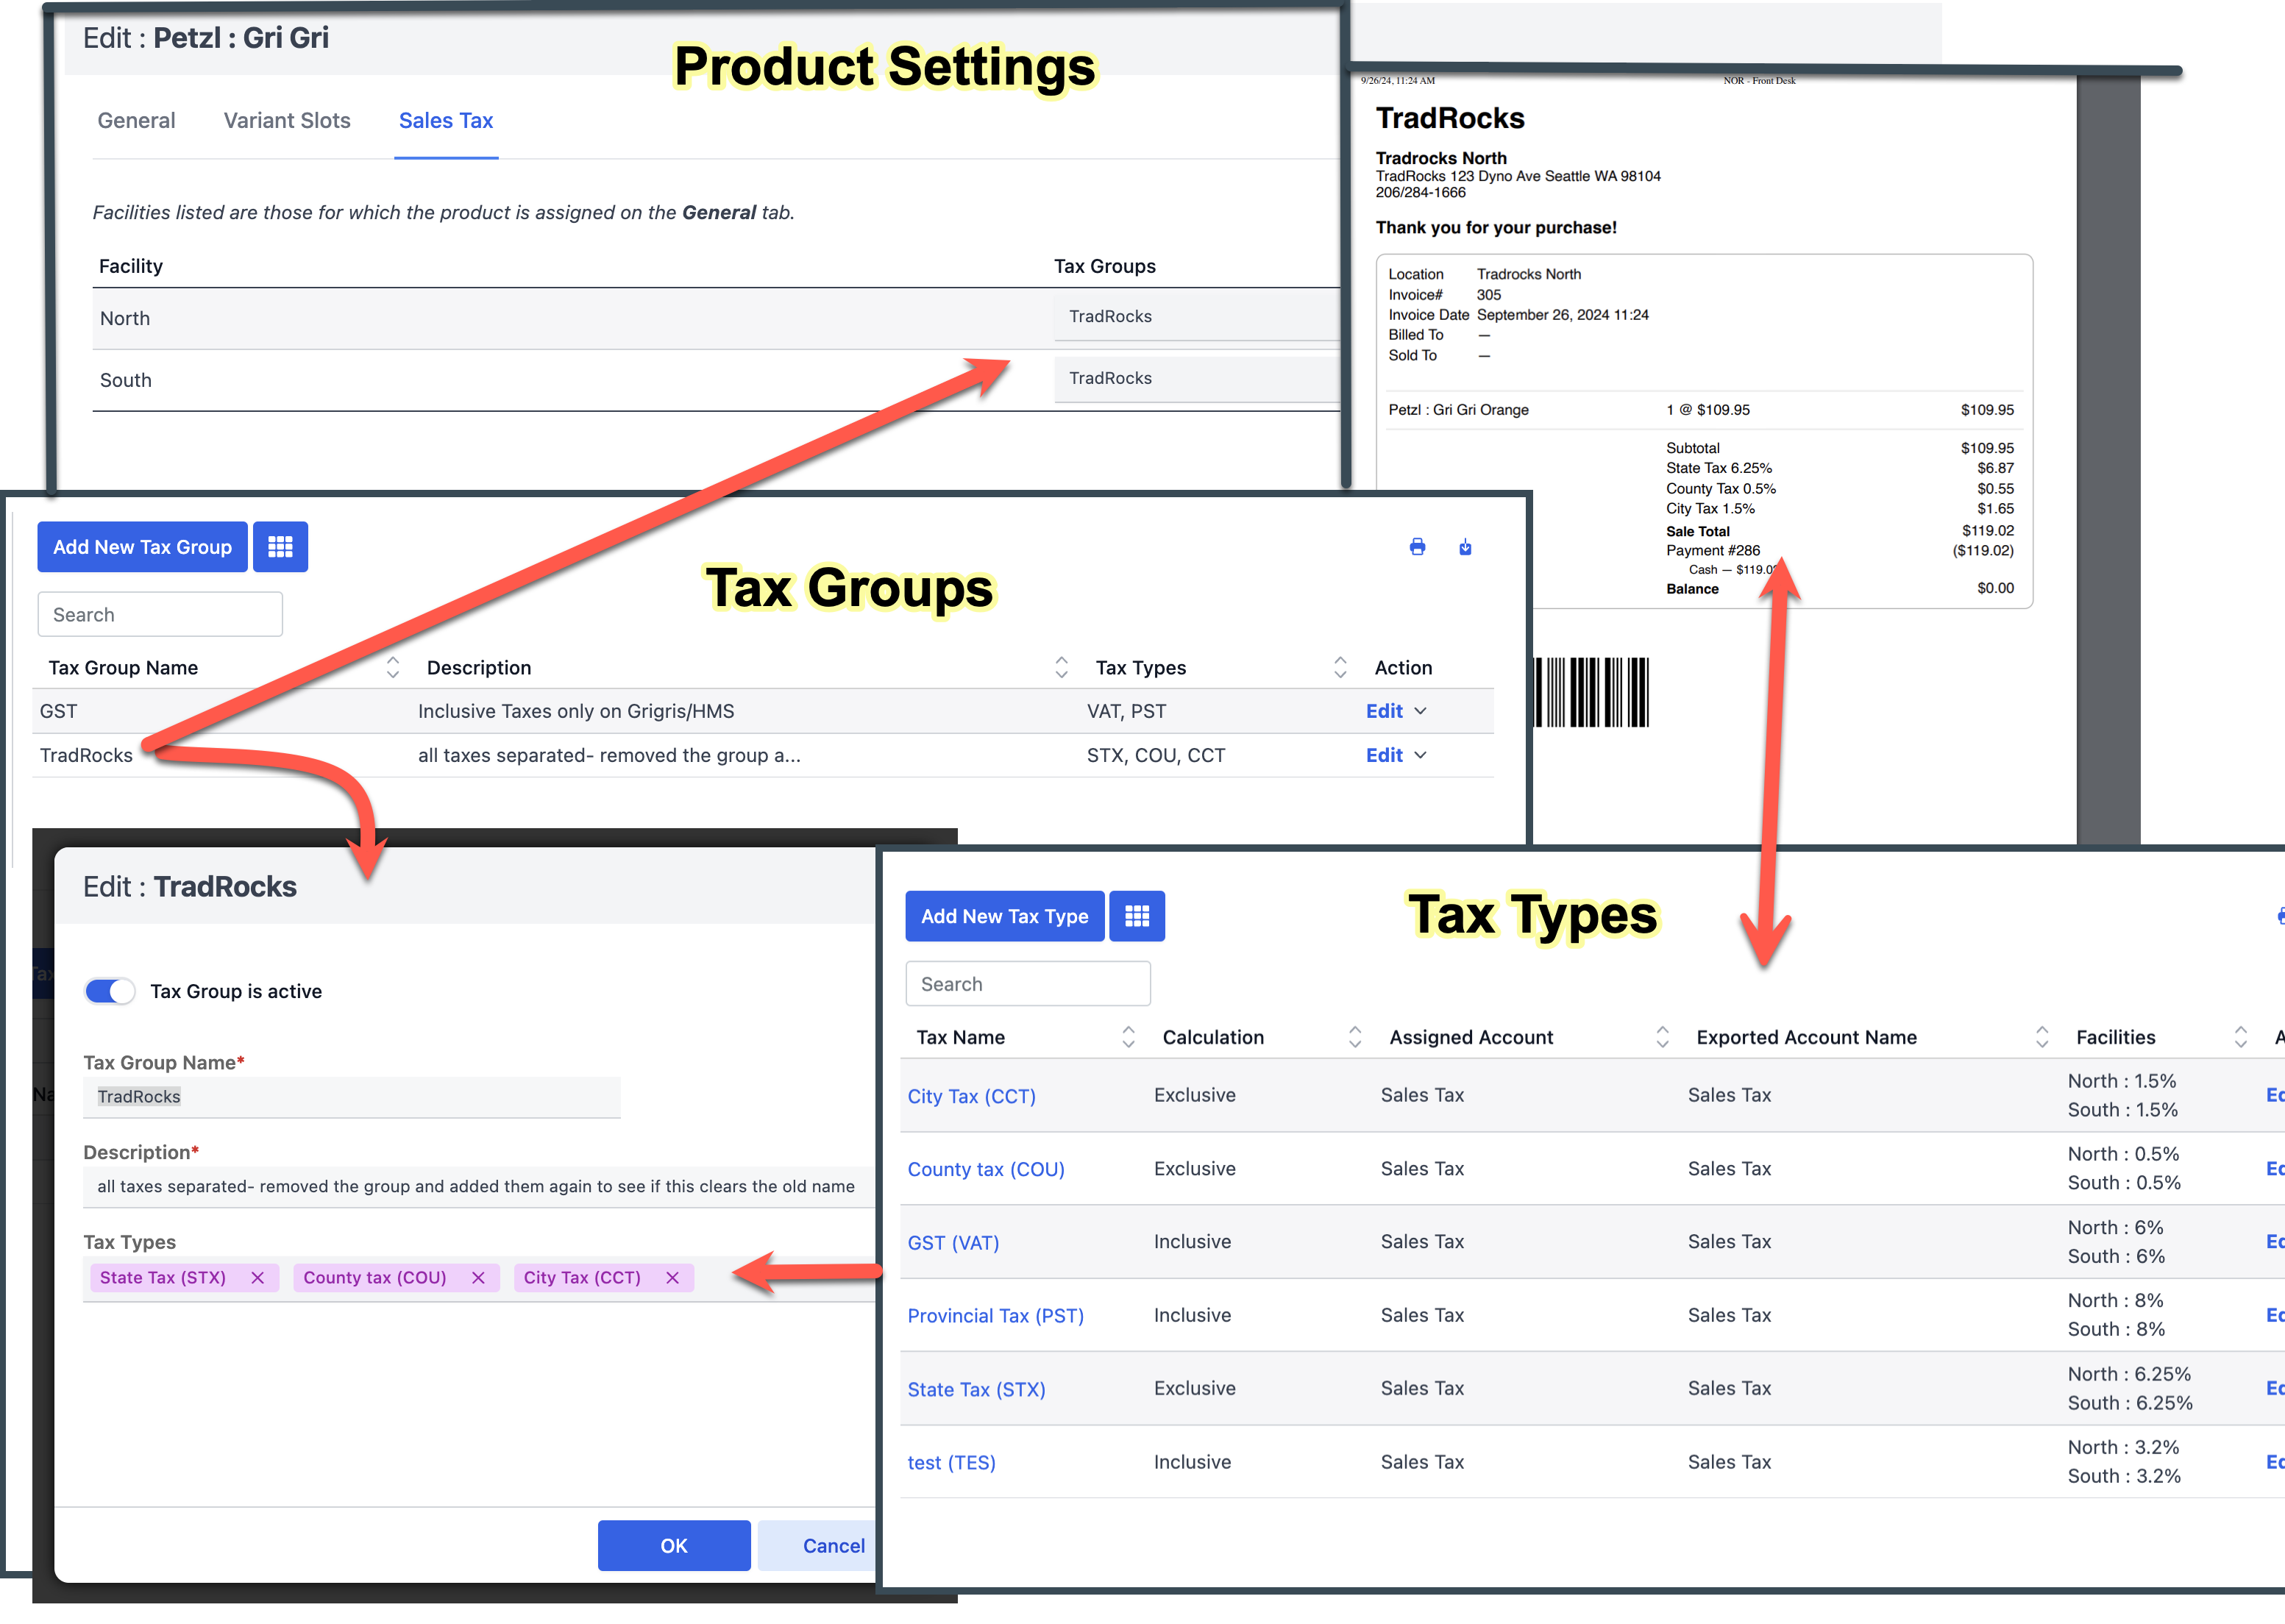Open State Tax (STX) link
The image size is (2285, 1624).
coord(976,1390)
